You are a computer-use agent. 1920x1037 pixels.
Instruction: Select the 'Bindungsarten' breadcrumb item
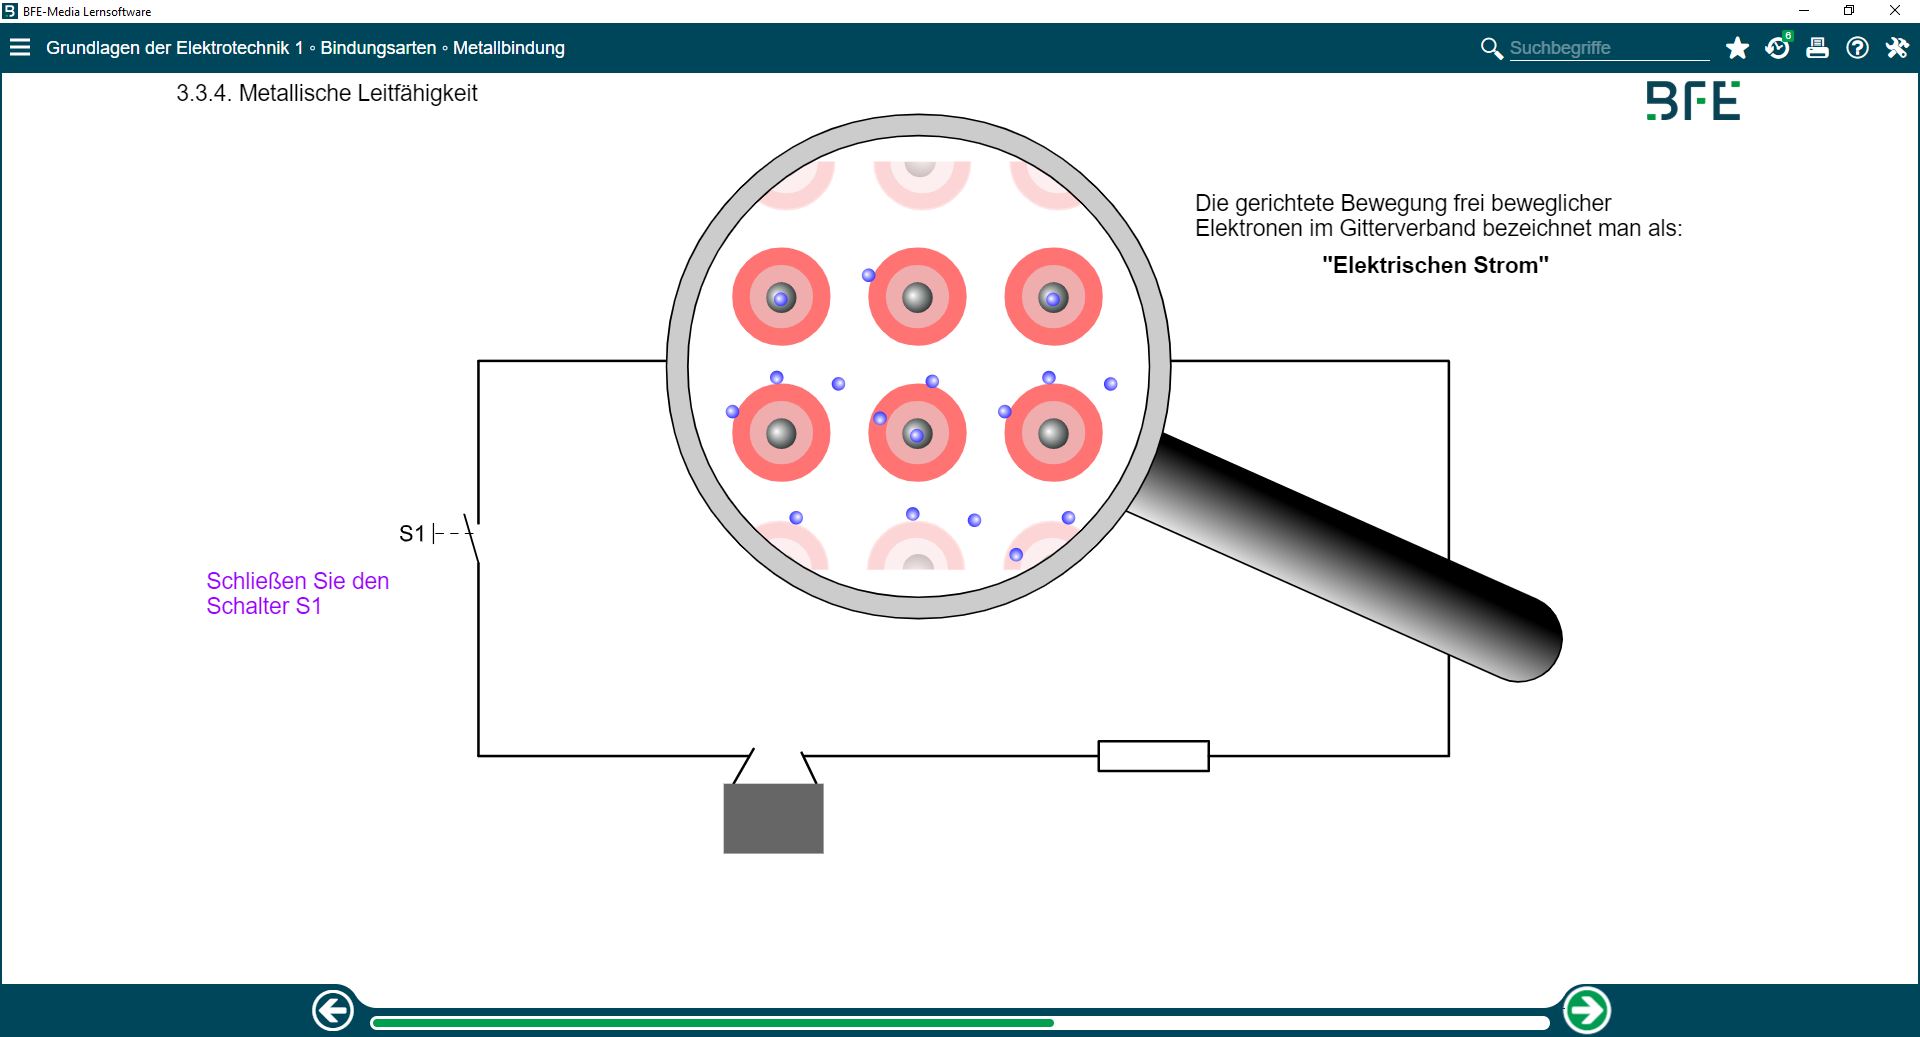point(378,48)
